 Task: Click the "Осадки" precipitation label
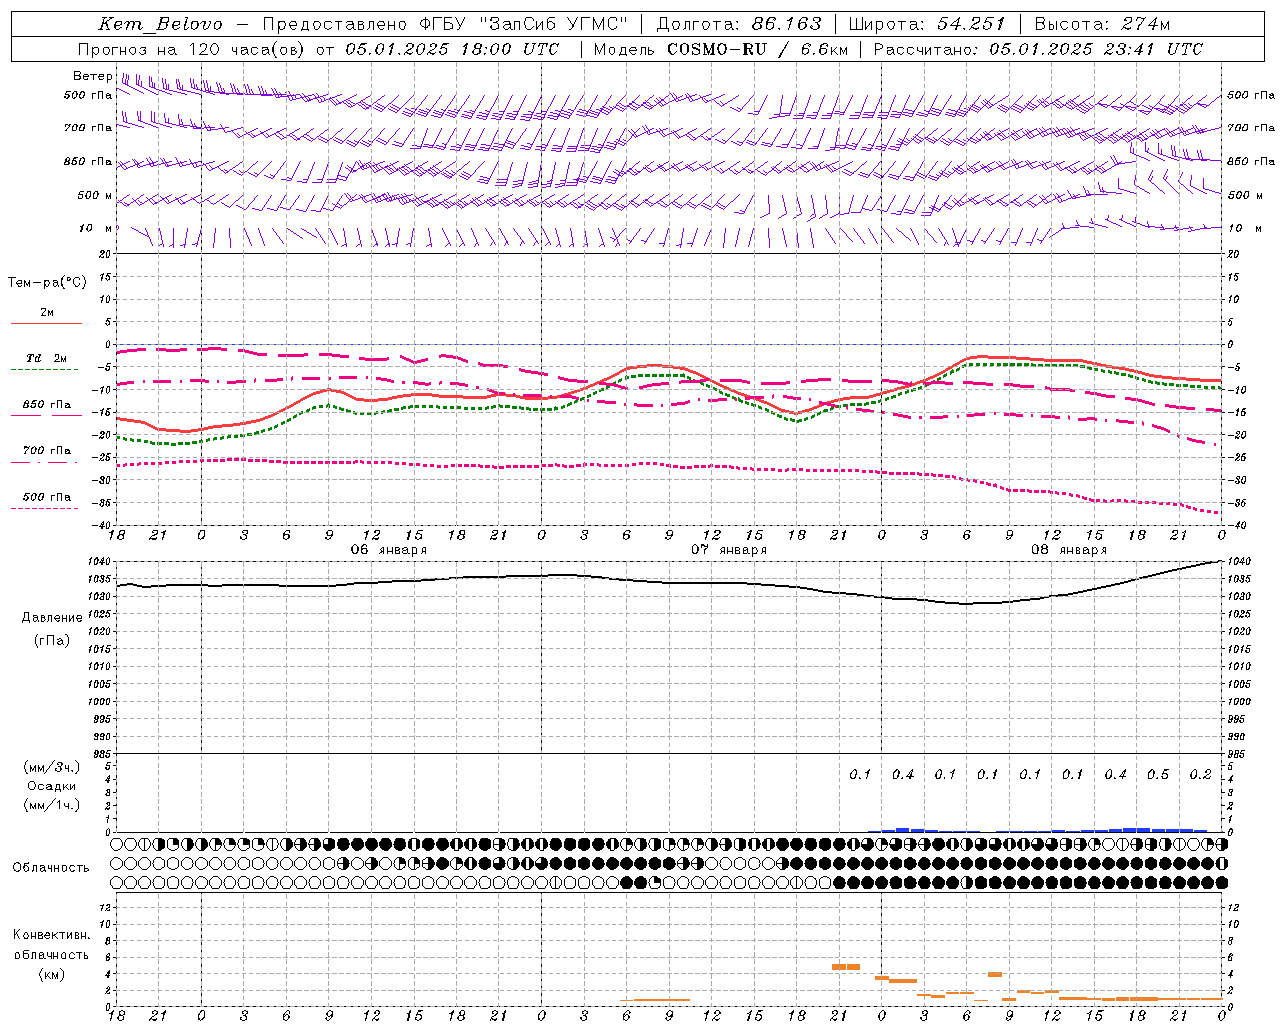(x=52, y=785)
